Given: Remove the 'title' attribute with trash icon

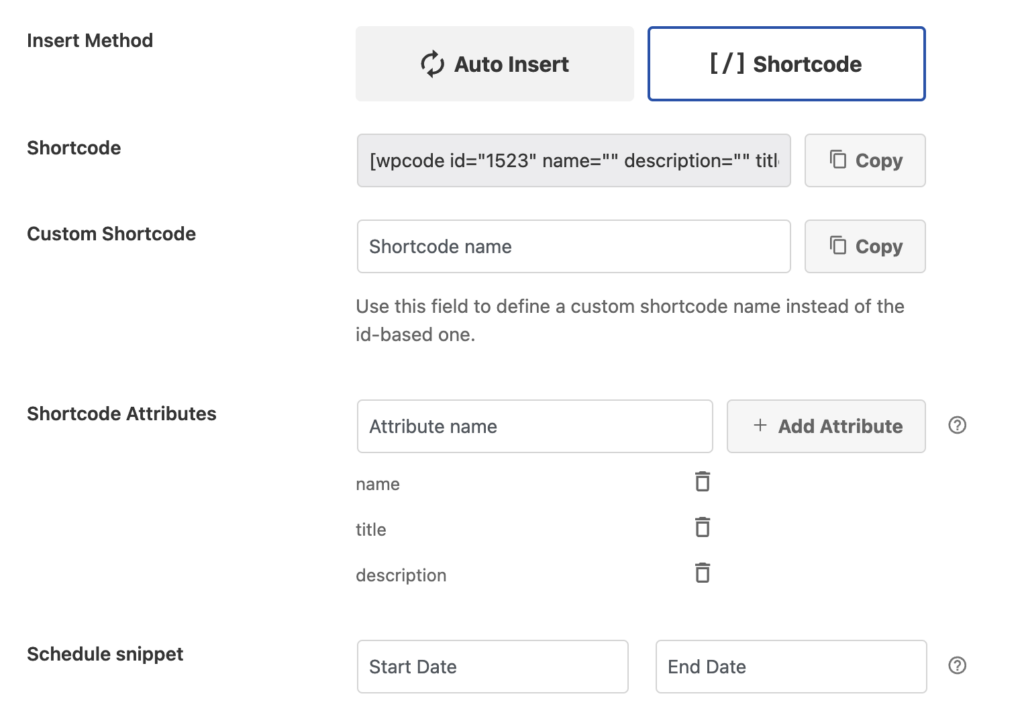Looking at the screenshot, I should (702, 528).
